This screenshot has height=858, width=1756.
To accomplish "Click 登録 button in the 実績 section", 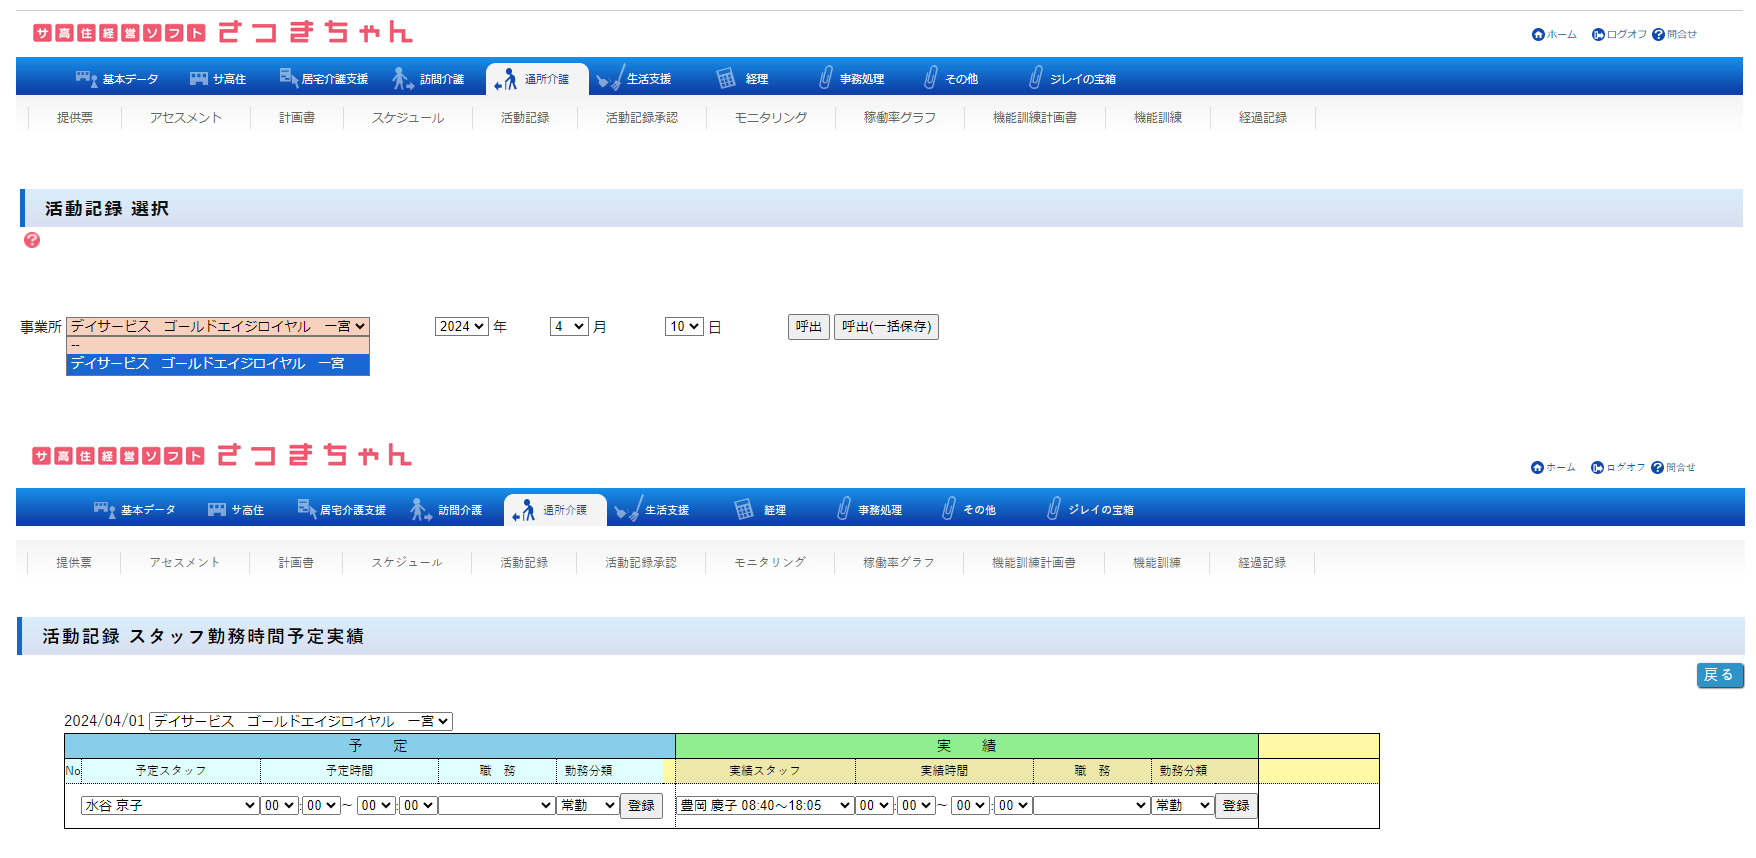I will [x=1235, y=806].
